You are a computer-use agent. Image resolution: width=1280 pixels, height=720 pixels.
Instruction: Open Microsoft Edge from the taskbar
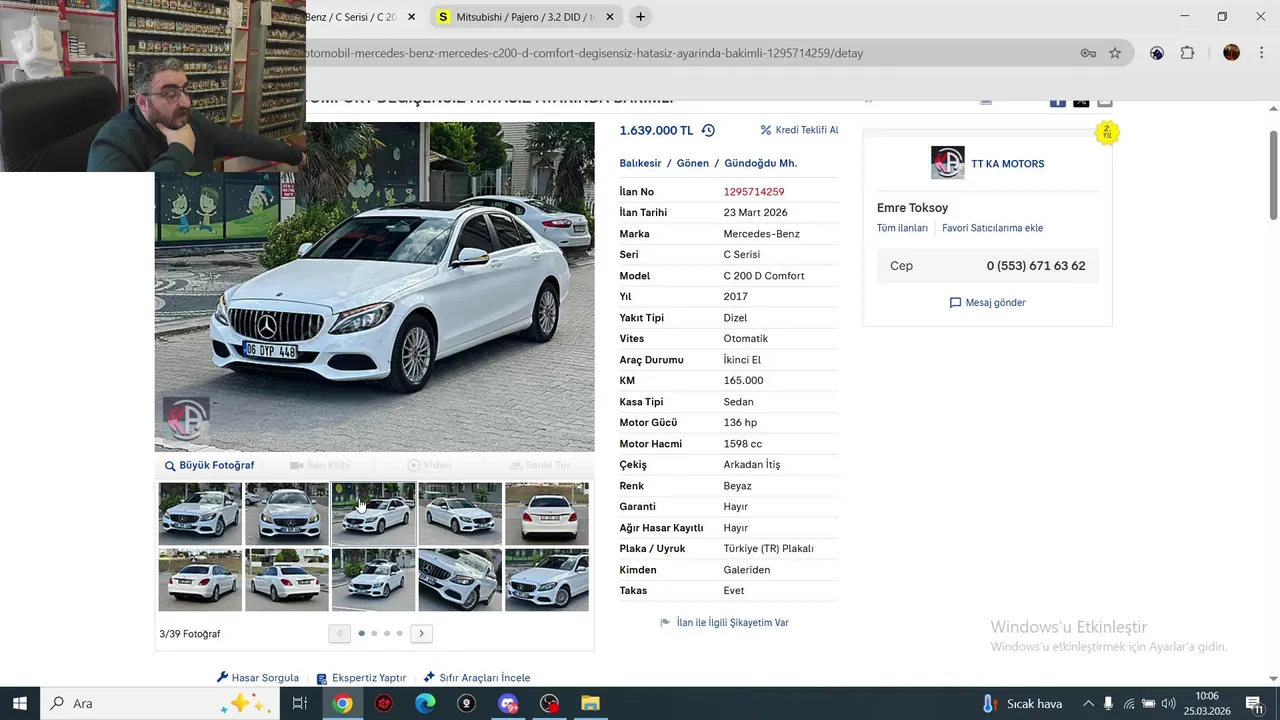pyautogui.click(x=425, y=703)
